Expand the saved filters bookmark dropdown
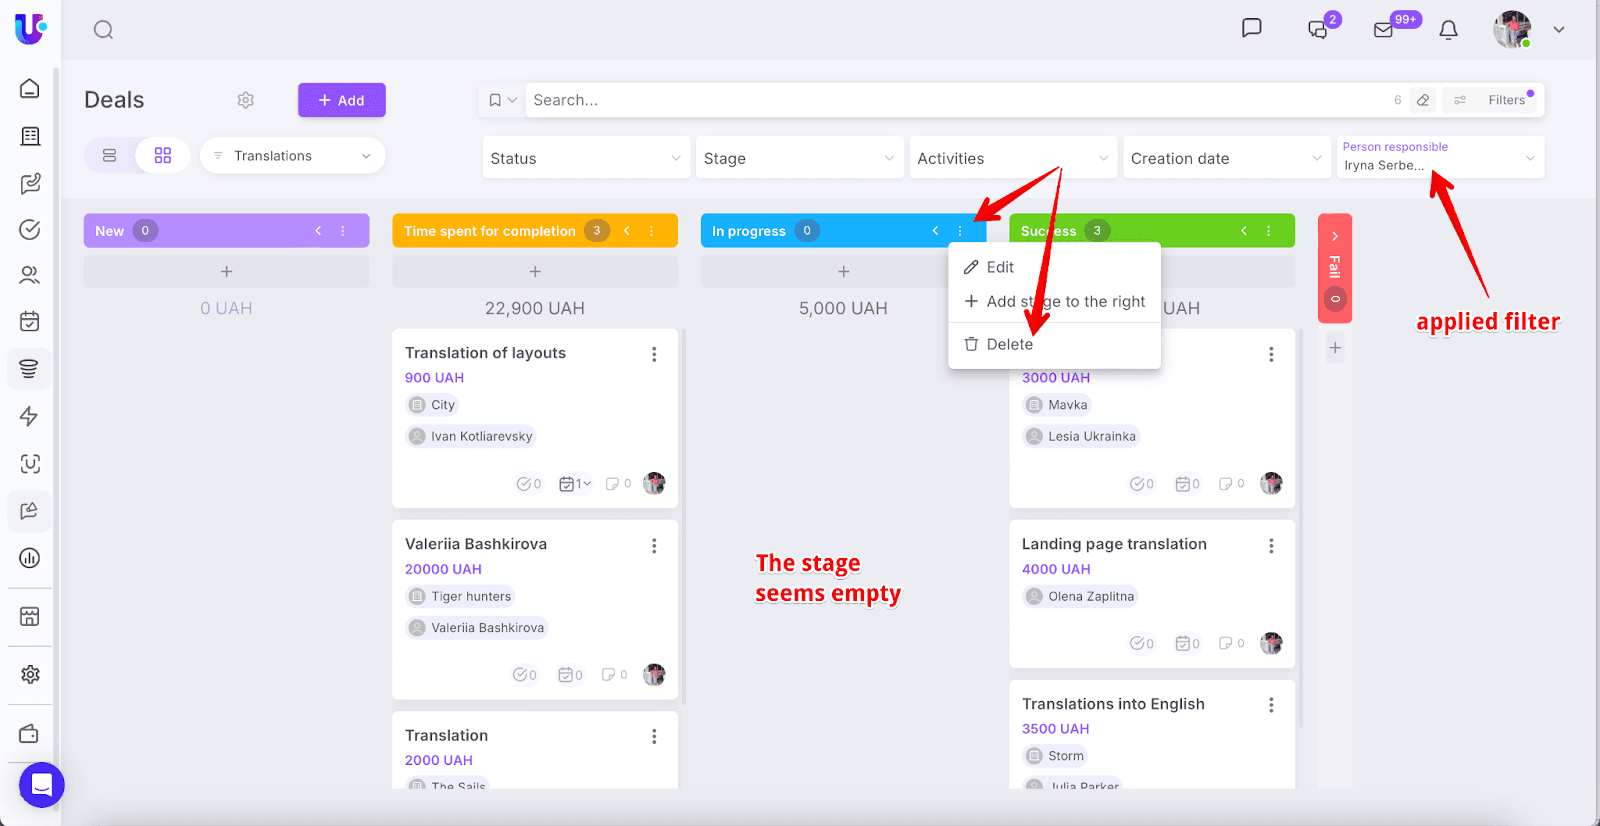The height and width of the screenshot is (826, 1600). (x=503, y=100)
